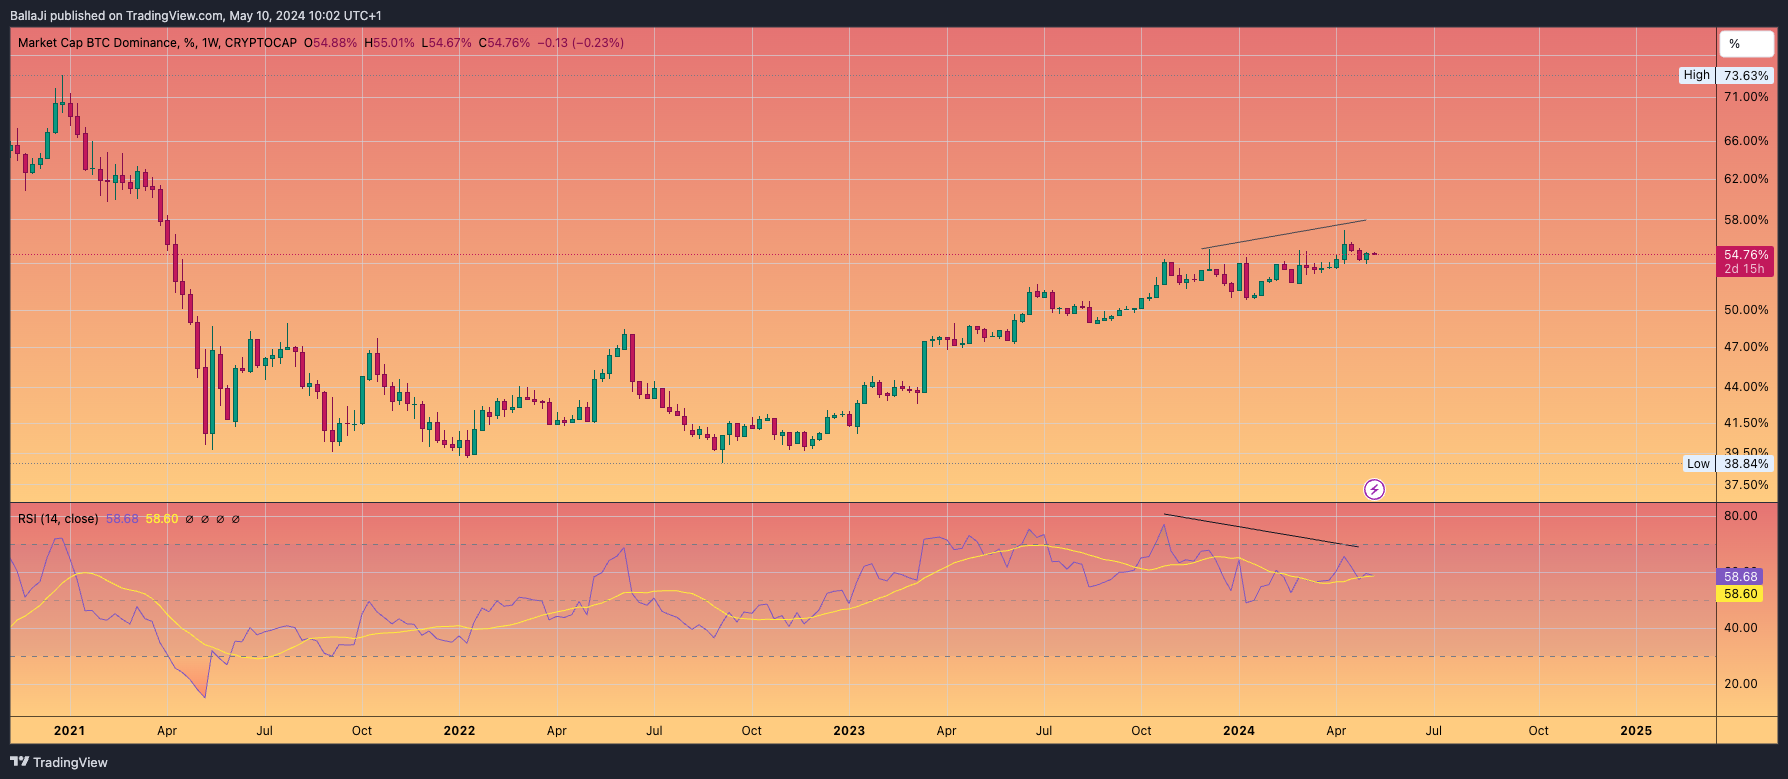Click the 38.84% low price label
Image resolution: width=1788 pixels, height=779 pixels.
[1746, 464]
